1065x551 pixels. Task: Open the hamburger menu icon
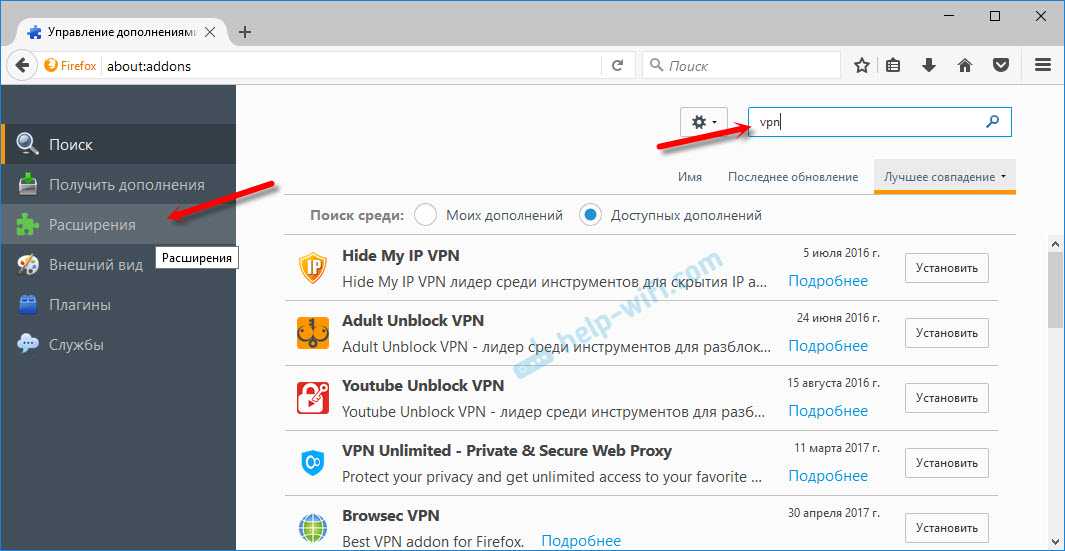click(1043, 66)
